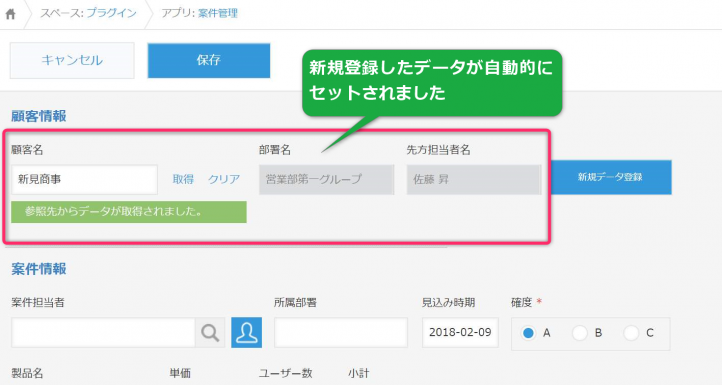
Task: Click the blue user picker icon
Action: tap(246, 332)
